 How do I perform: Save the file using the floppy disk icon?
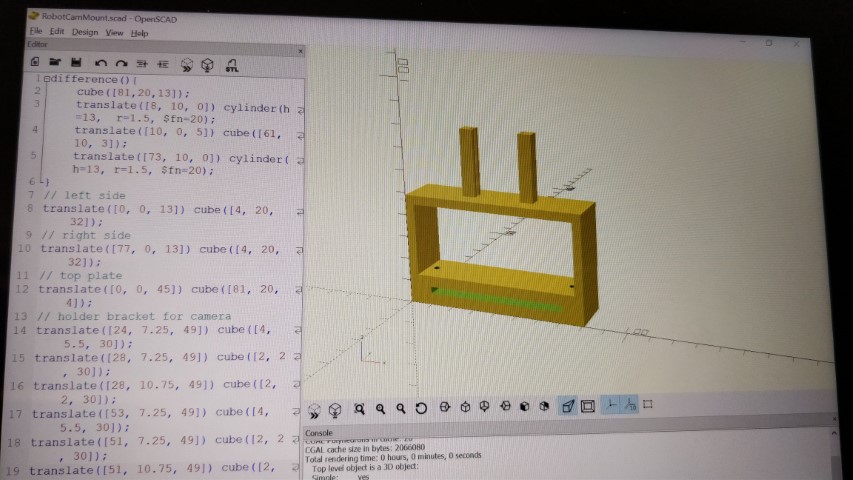[75, 63]
